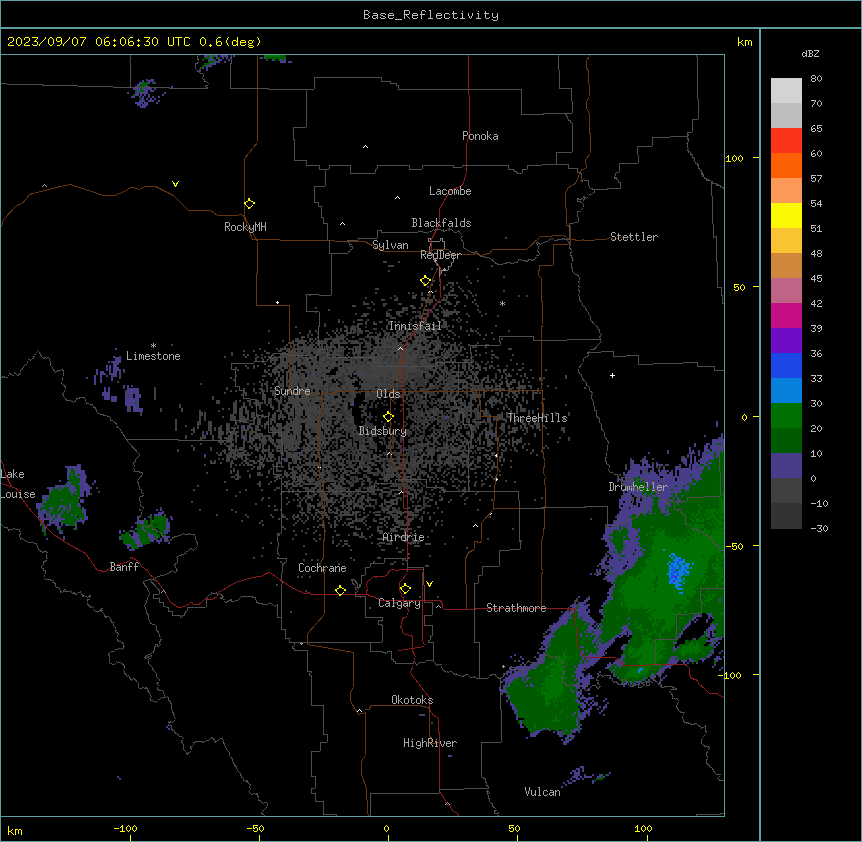Pick the slate purple legend swatch near 10
The height and width of the screenshot is (842, 862).
click(x=786, y=466)
